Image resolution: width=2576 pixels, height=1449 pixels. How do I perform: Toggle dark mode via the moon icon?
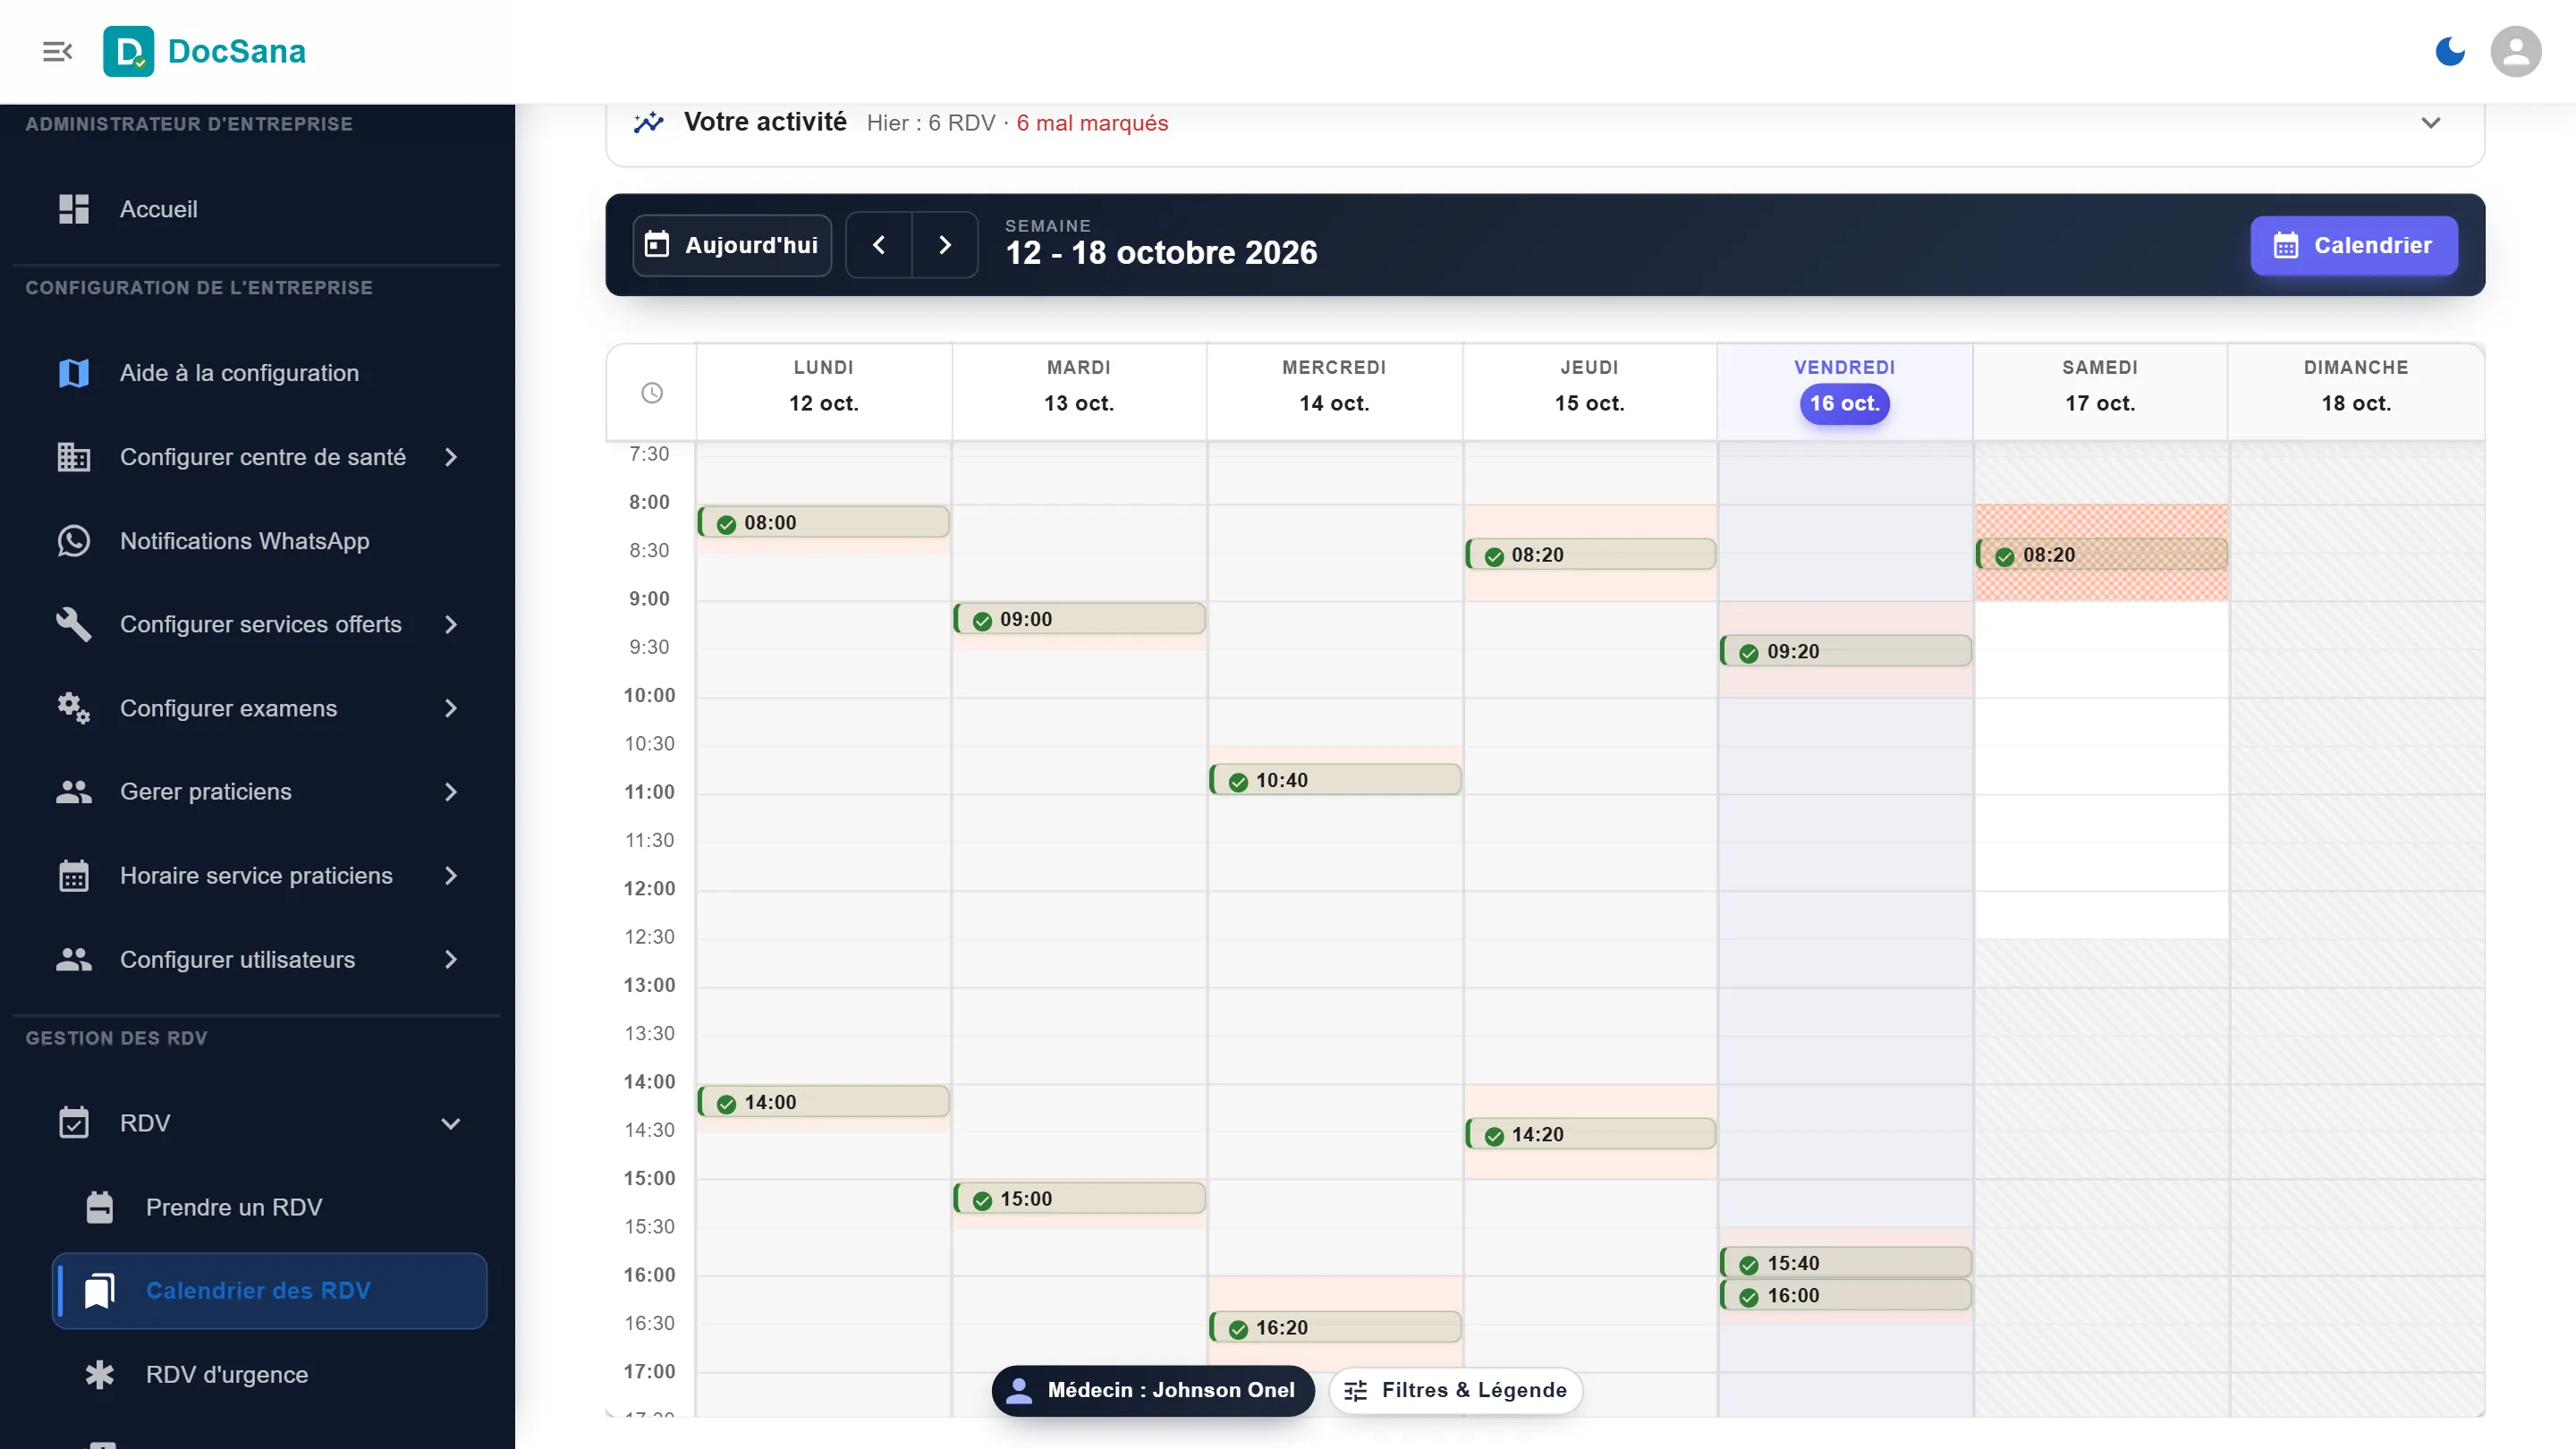tap(2449, 51)
